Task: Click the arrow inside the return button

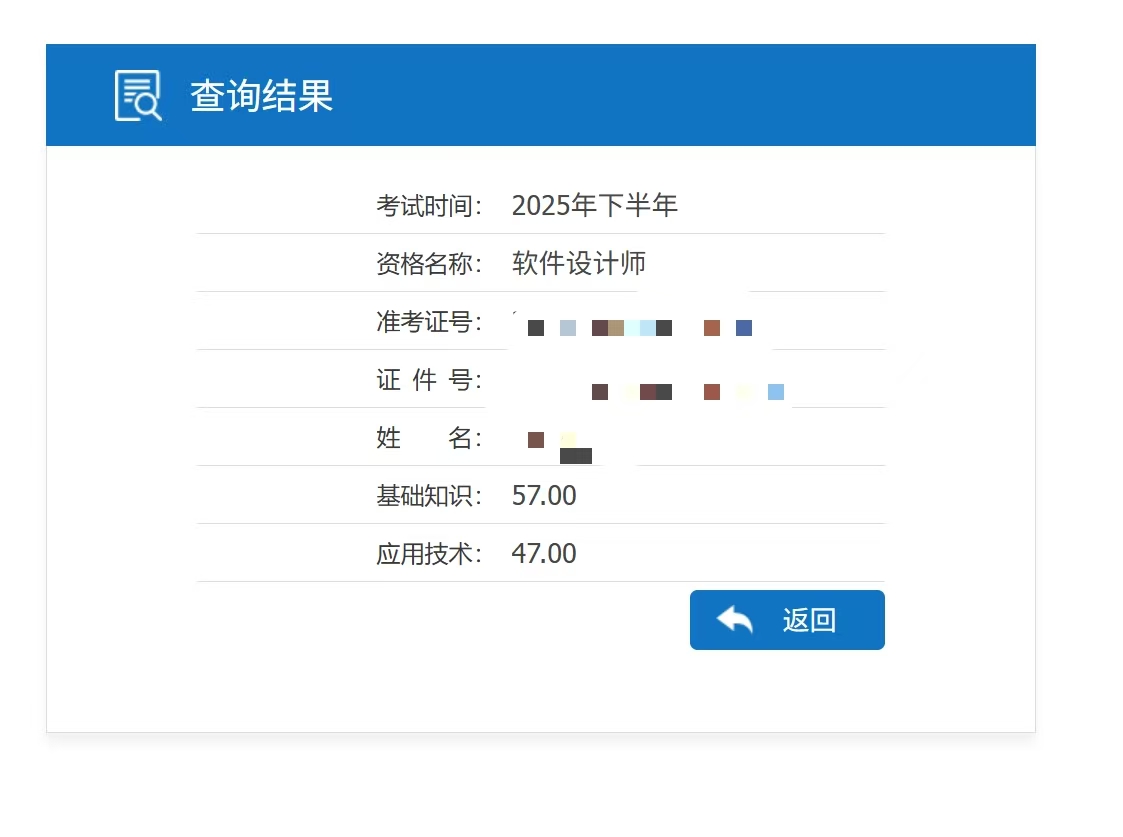Action: (x=735, y=619)
